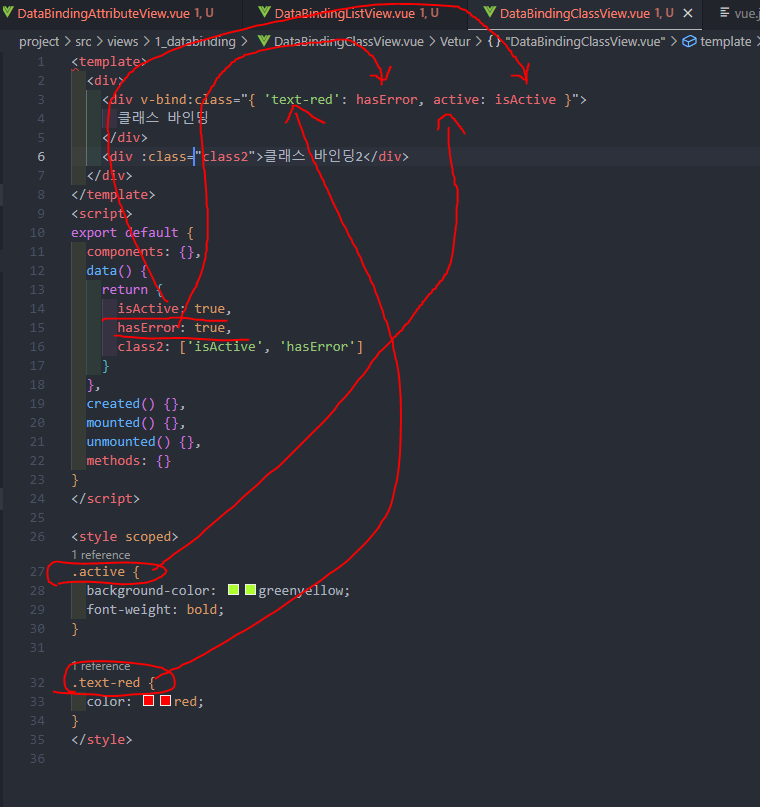Select the DataBindingClassView.vue tab
The width and height of the screenshot is (760, 807).
575,13
